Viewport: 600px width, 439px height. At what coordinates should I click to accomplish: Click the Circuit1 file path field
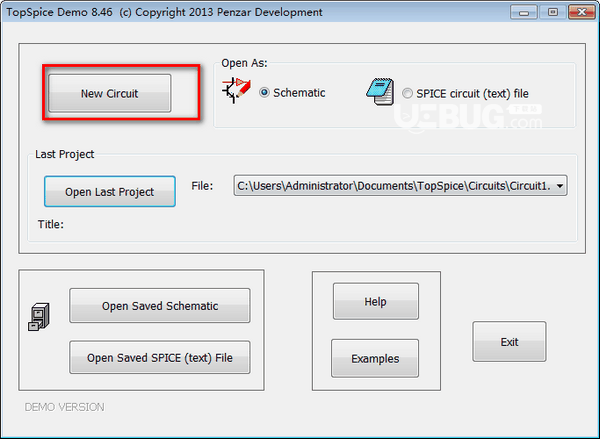tap(400, 186)
